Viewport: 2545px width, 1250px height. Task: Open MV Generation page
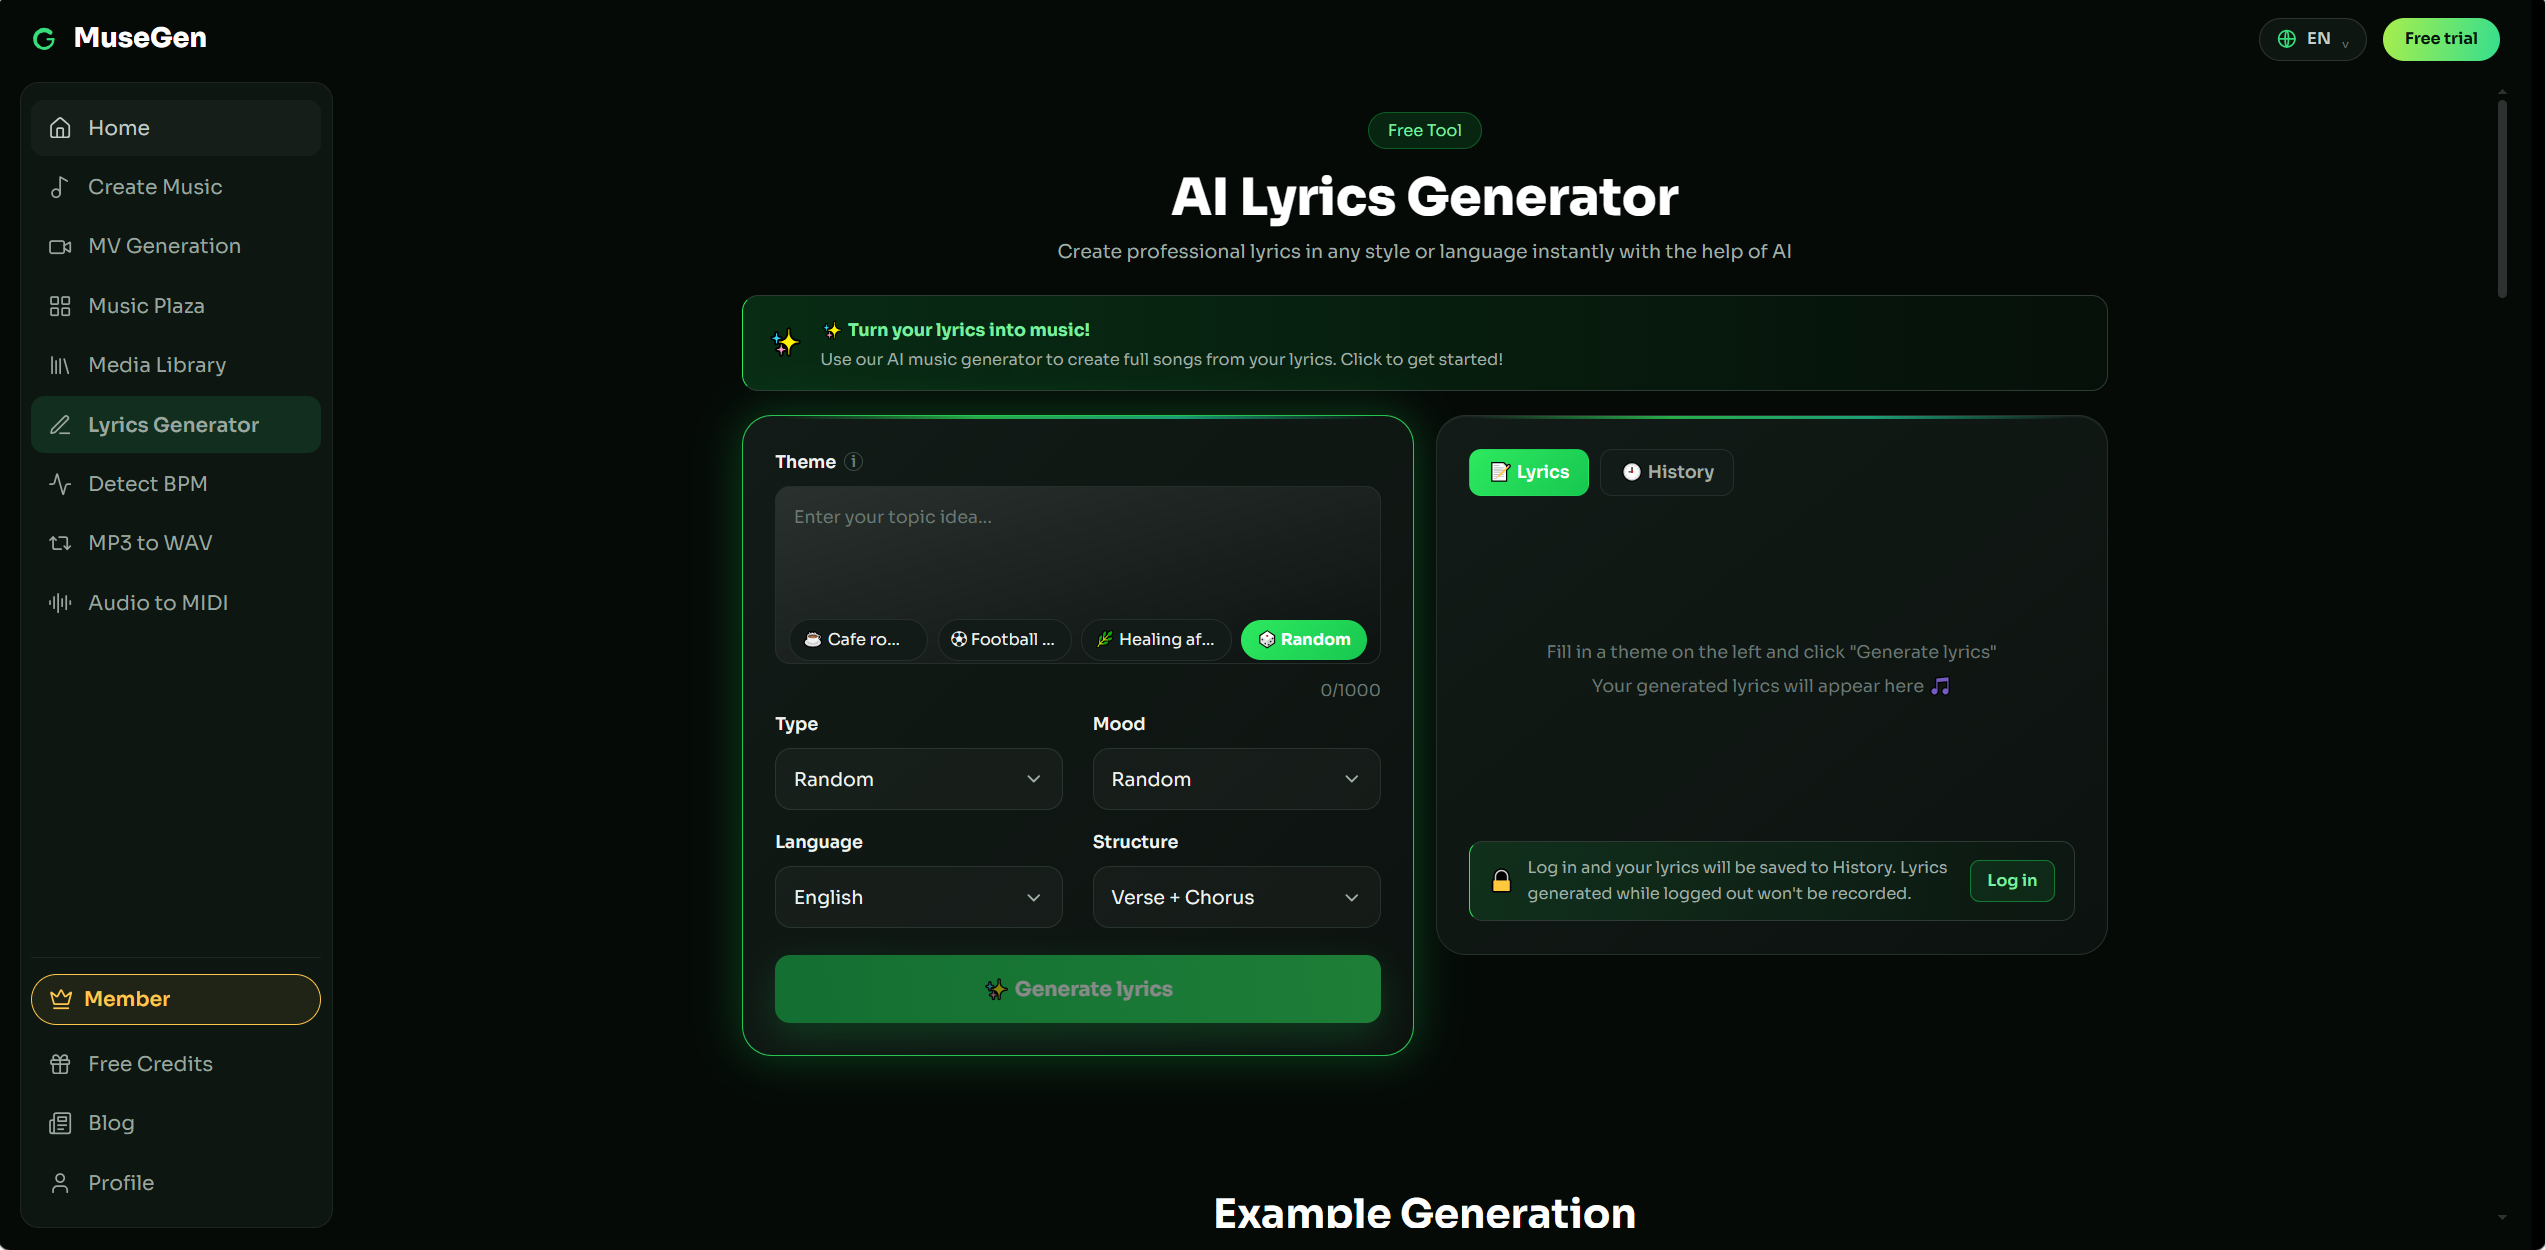[x=176, y=246]
